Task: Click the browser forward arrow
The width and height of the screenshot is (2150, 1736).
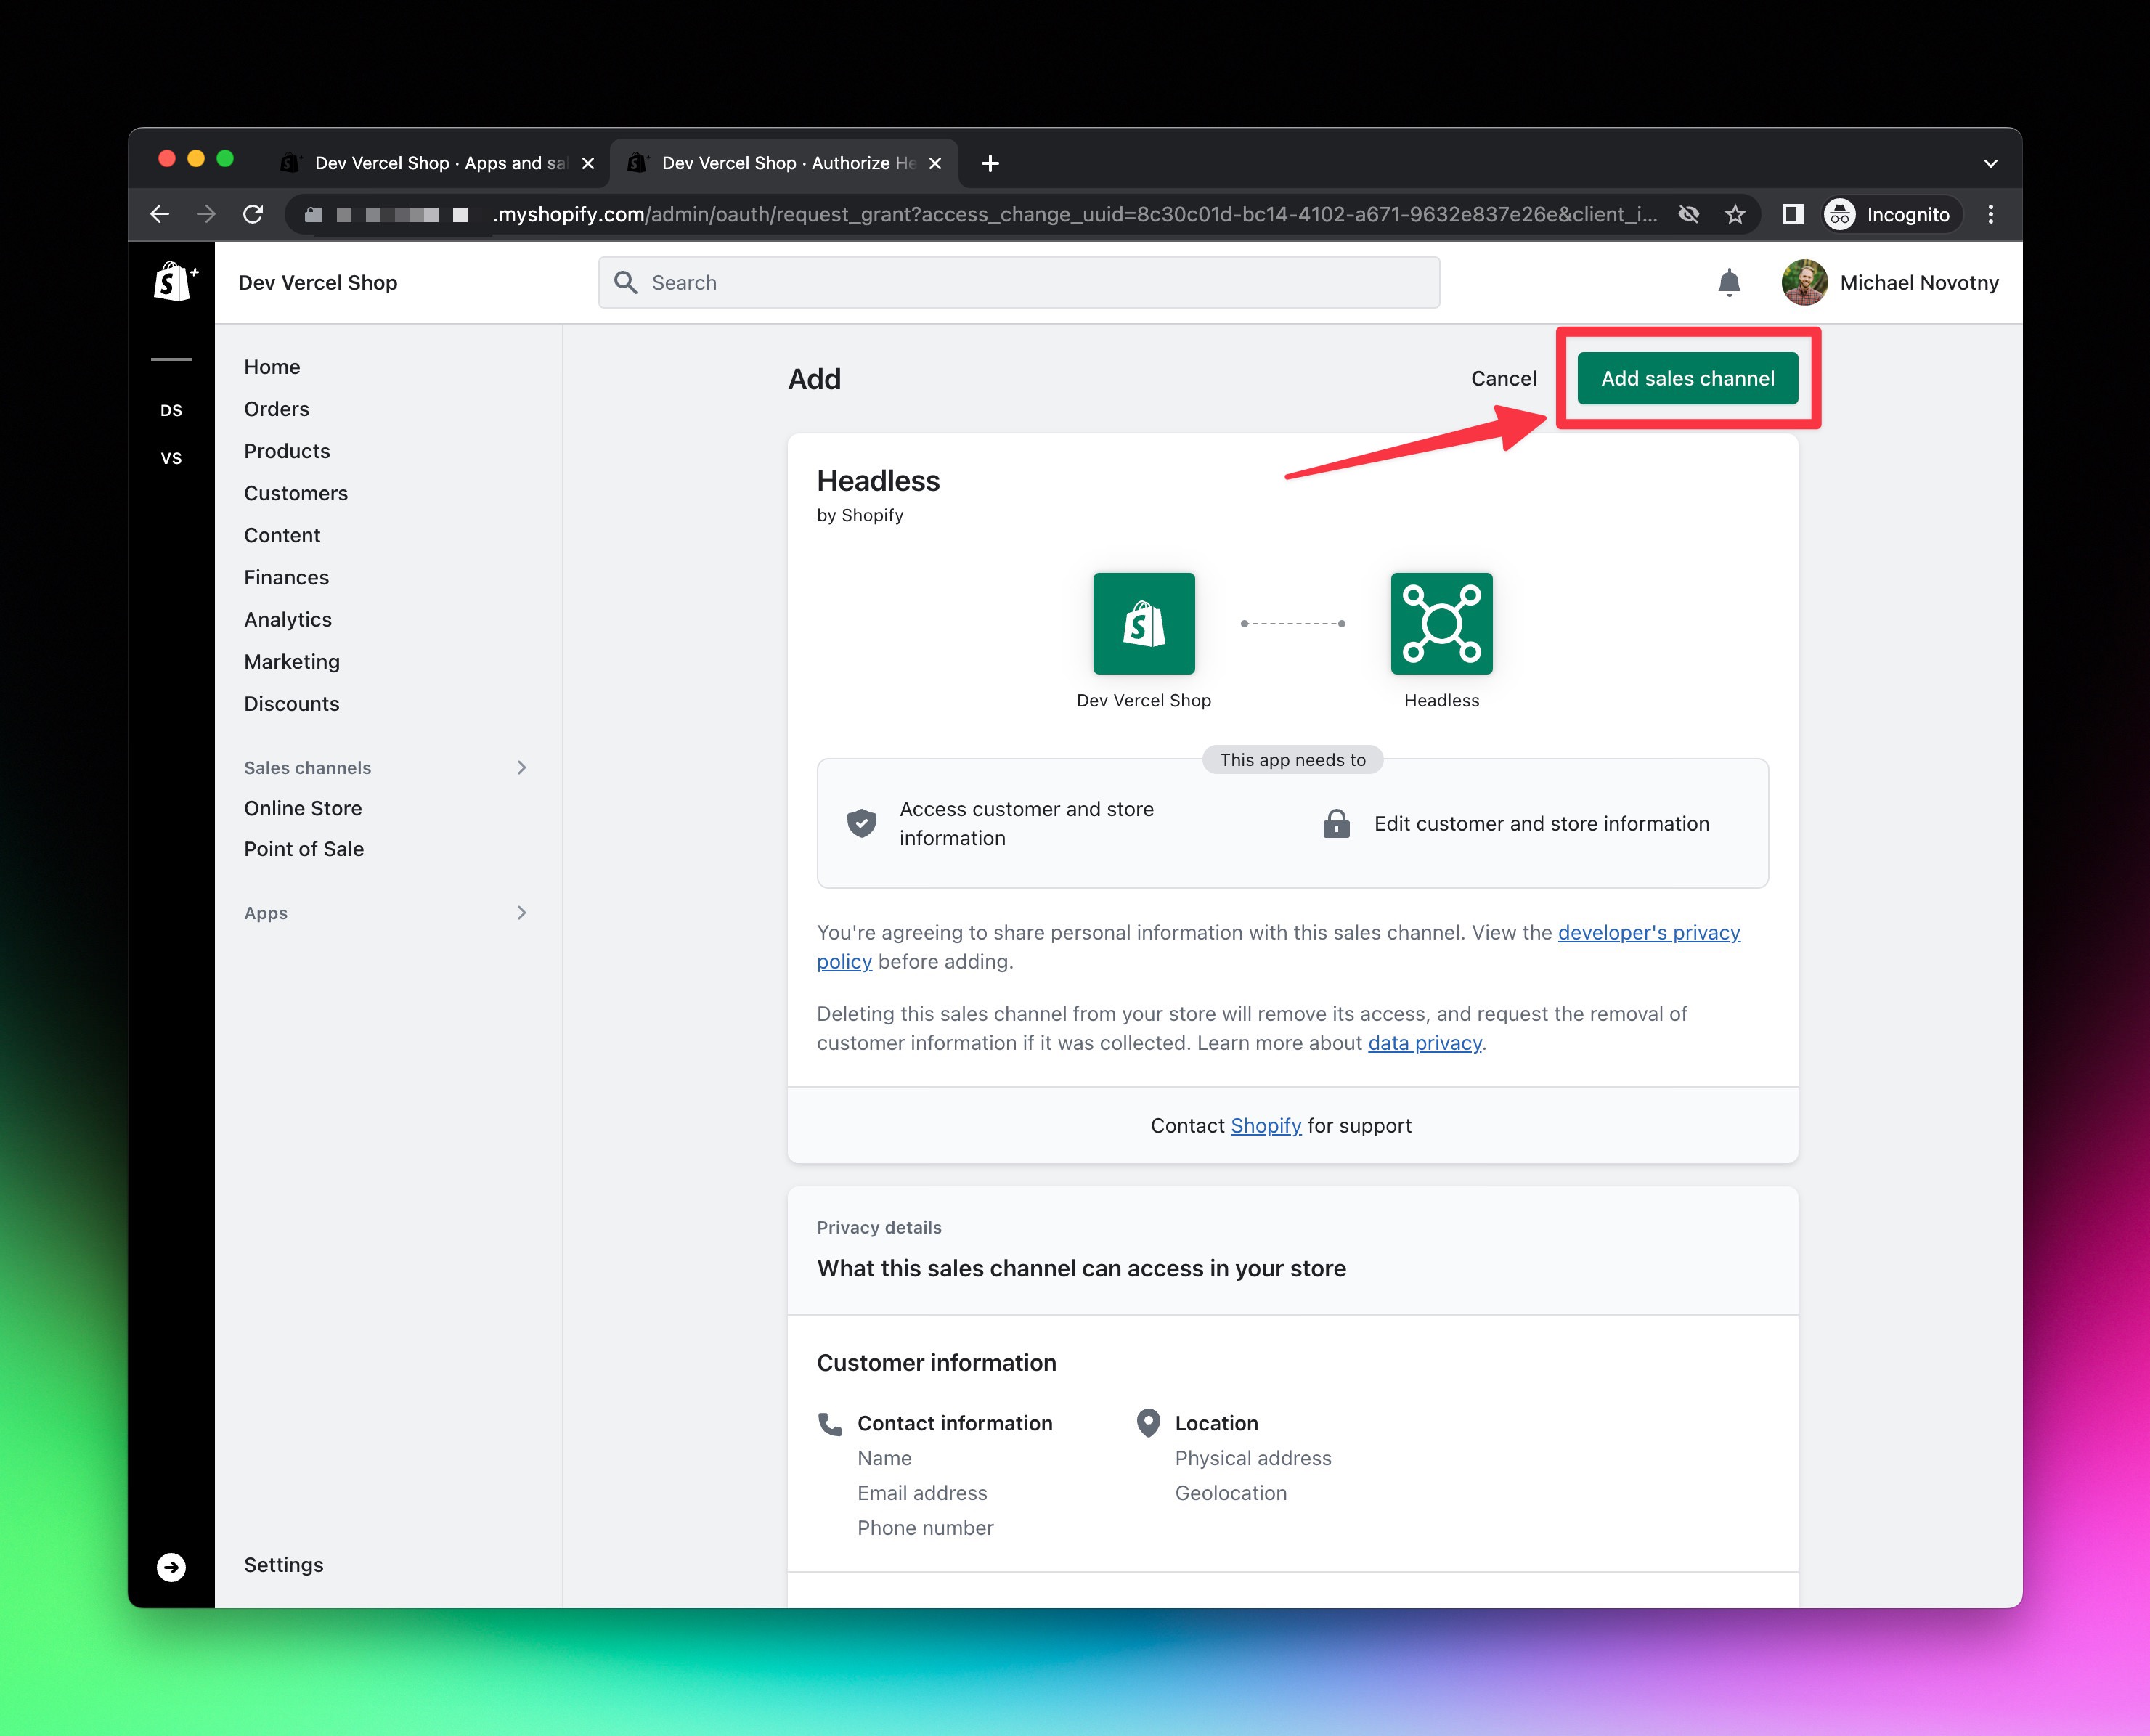Action: tap(206, 214)
